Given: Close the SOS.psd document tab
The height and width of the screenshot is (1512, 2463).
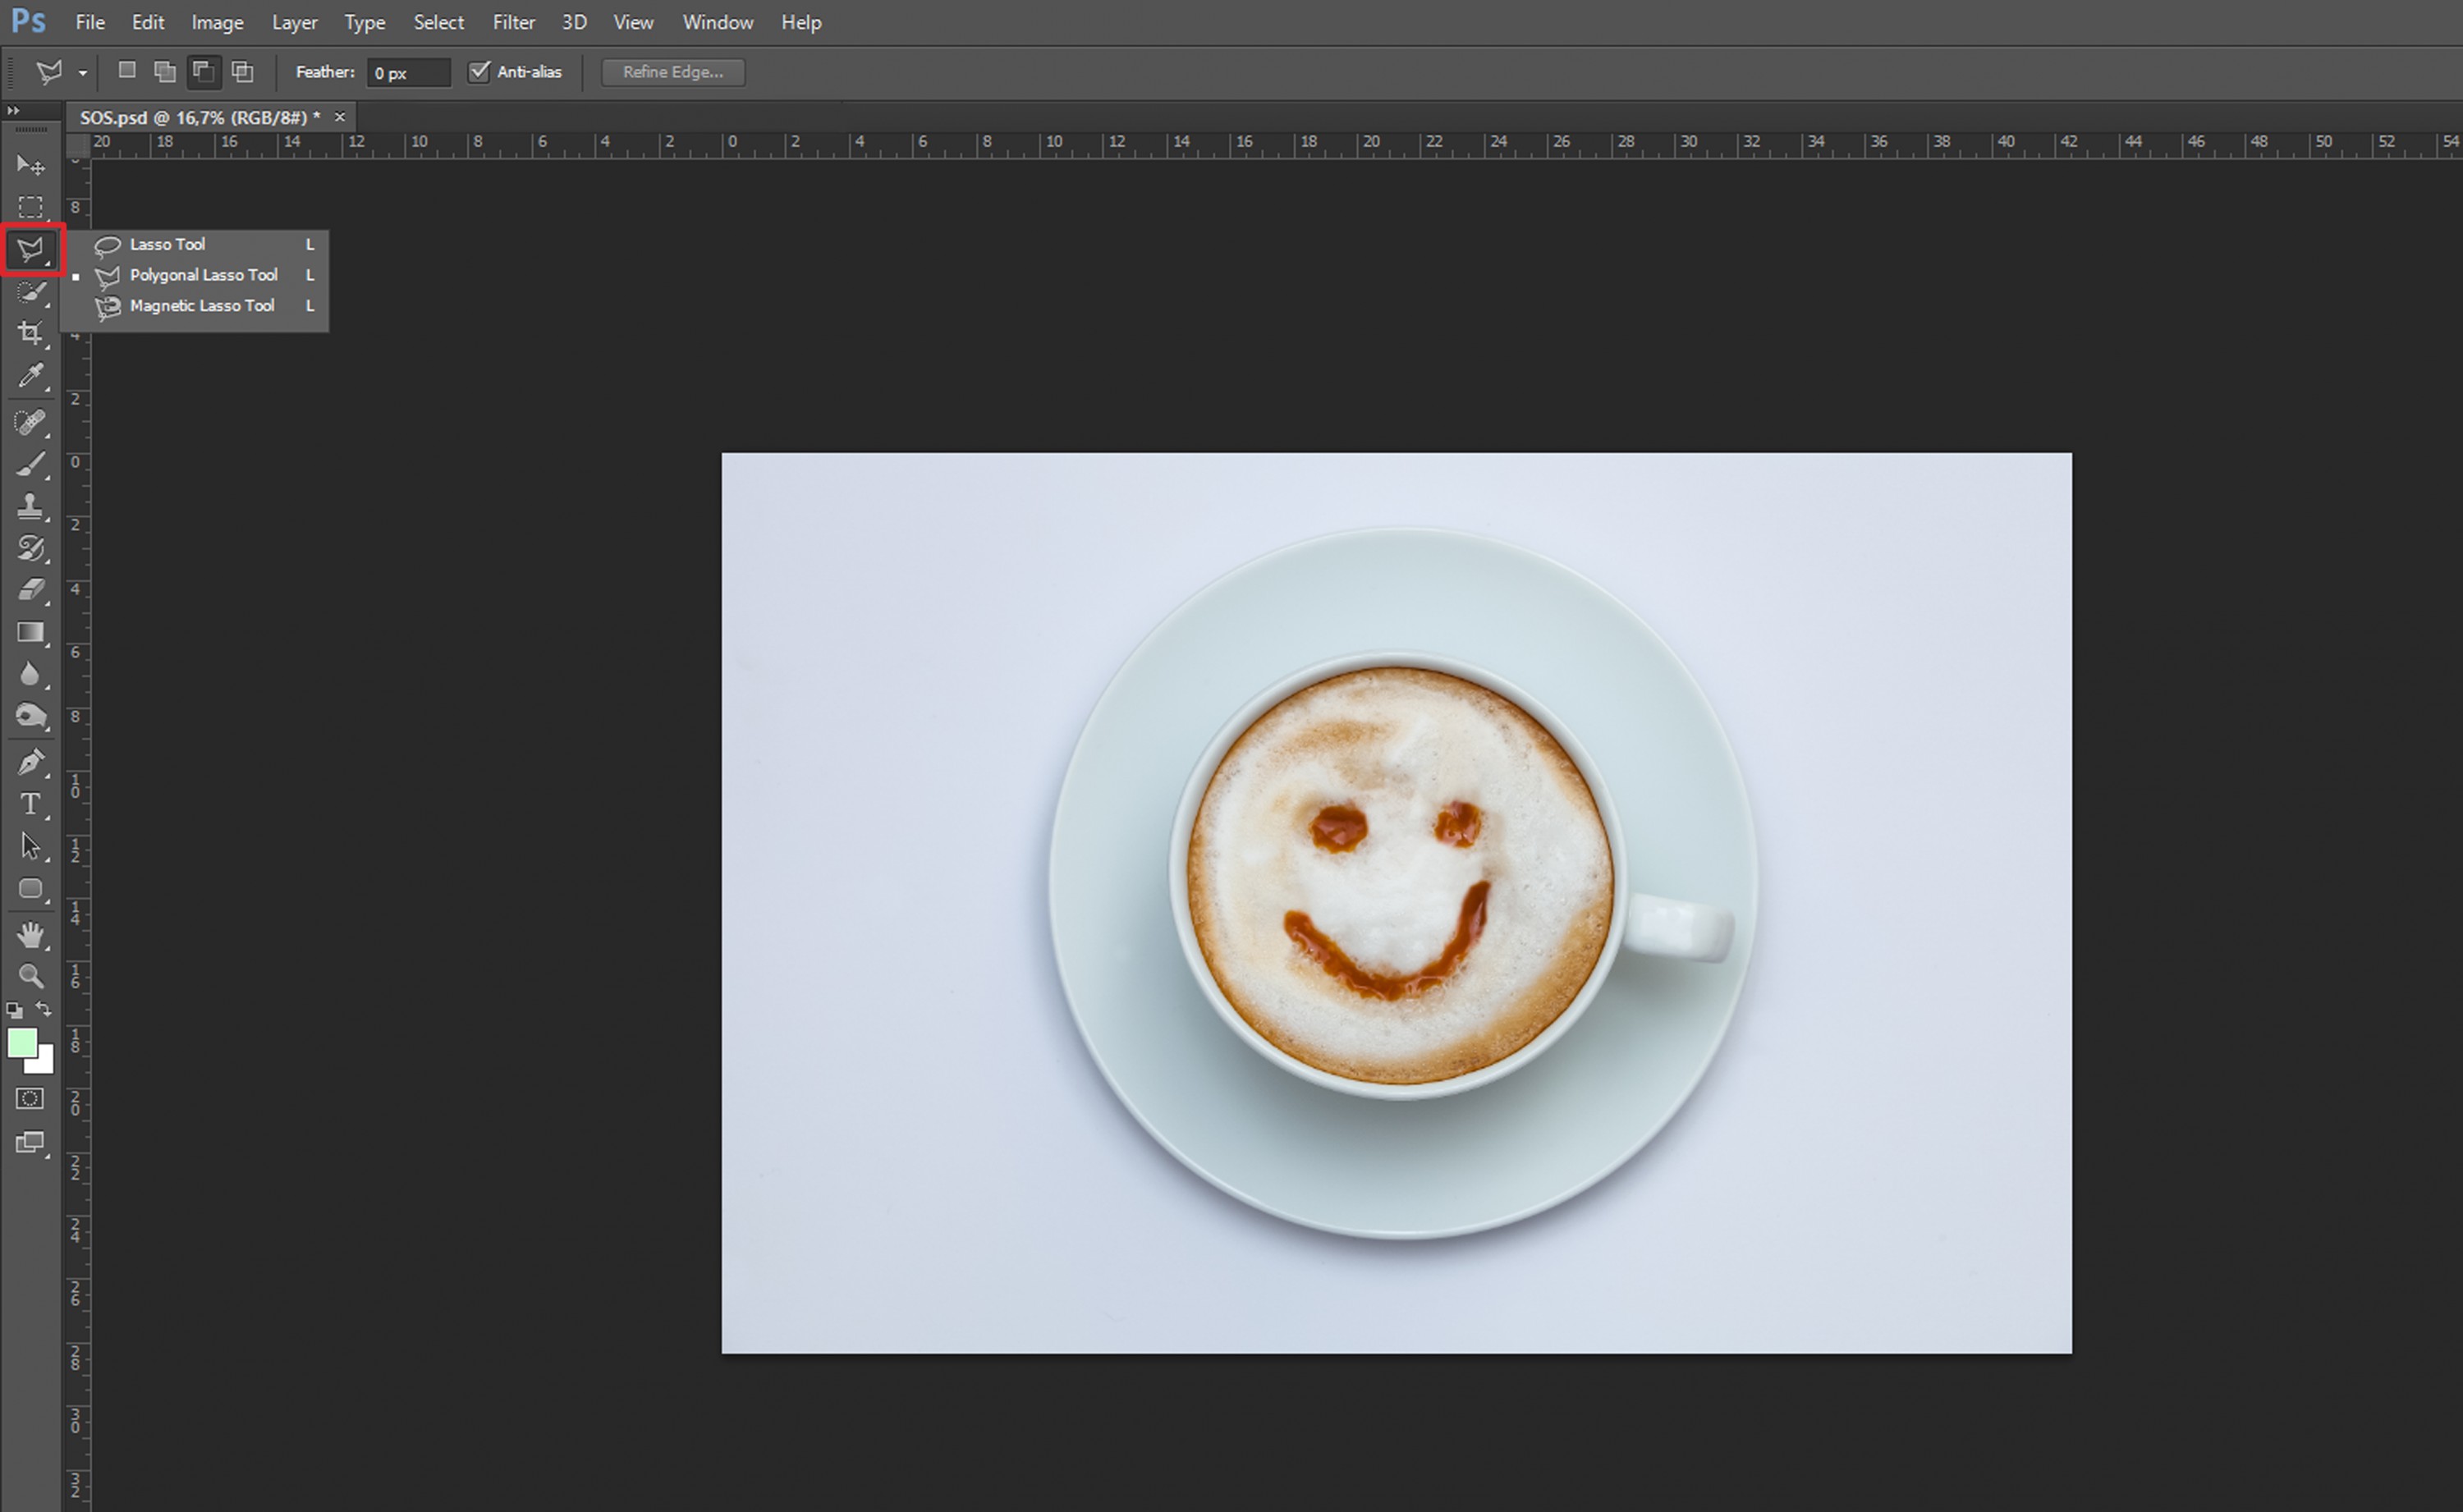Looking at the screenshot, I should pos(340,117).
